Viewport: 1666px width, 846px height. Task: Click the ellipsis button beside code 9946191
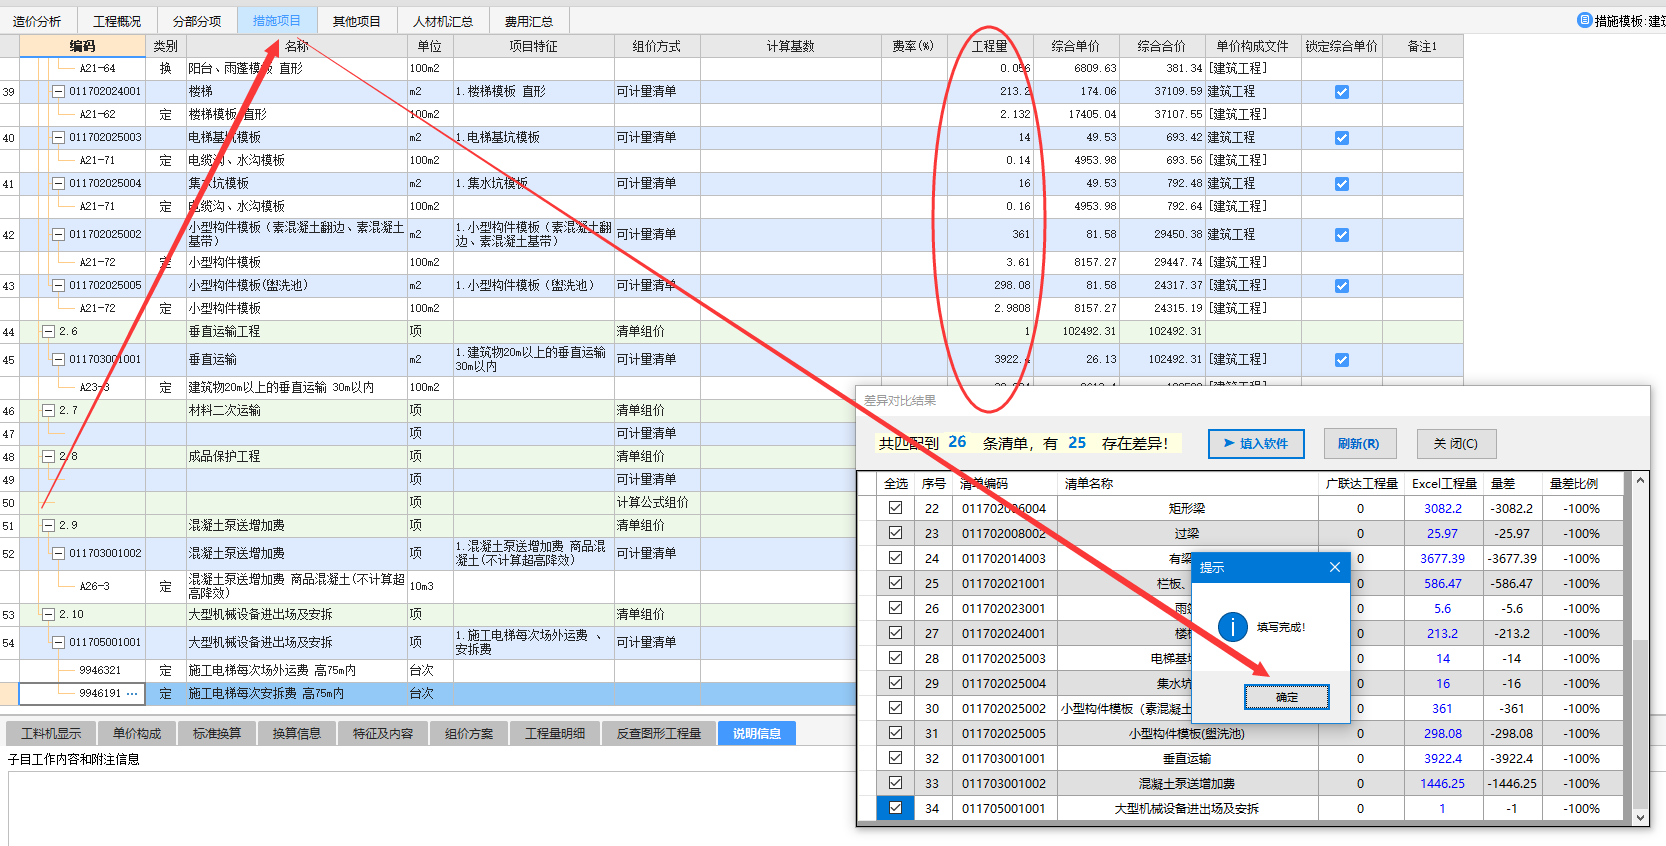pyautogui.click(x=132, y=693)
